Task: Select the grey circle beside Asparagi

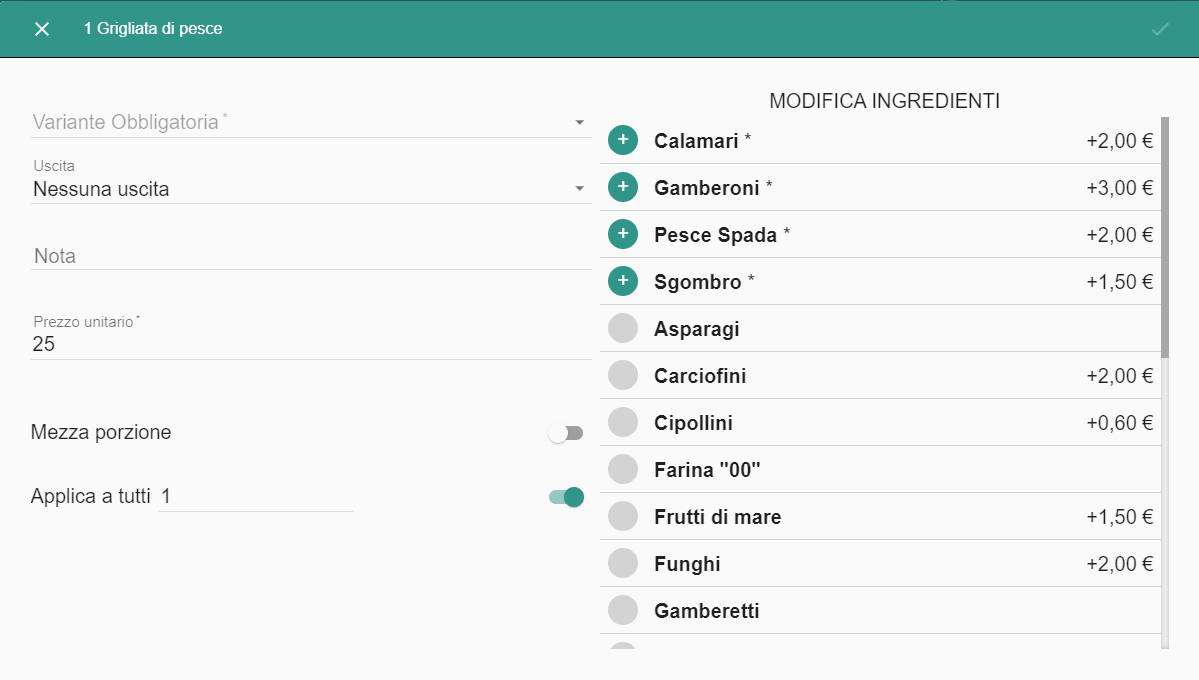Action: click(622, 328)
